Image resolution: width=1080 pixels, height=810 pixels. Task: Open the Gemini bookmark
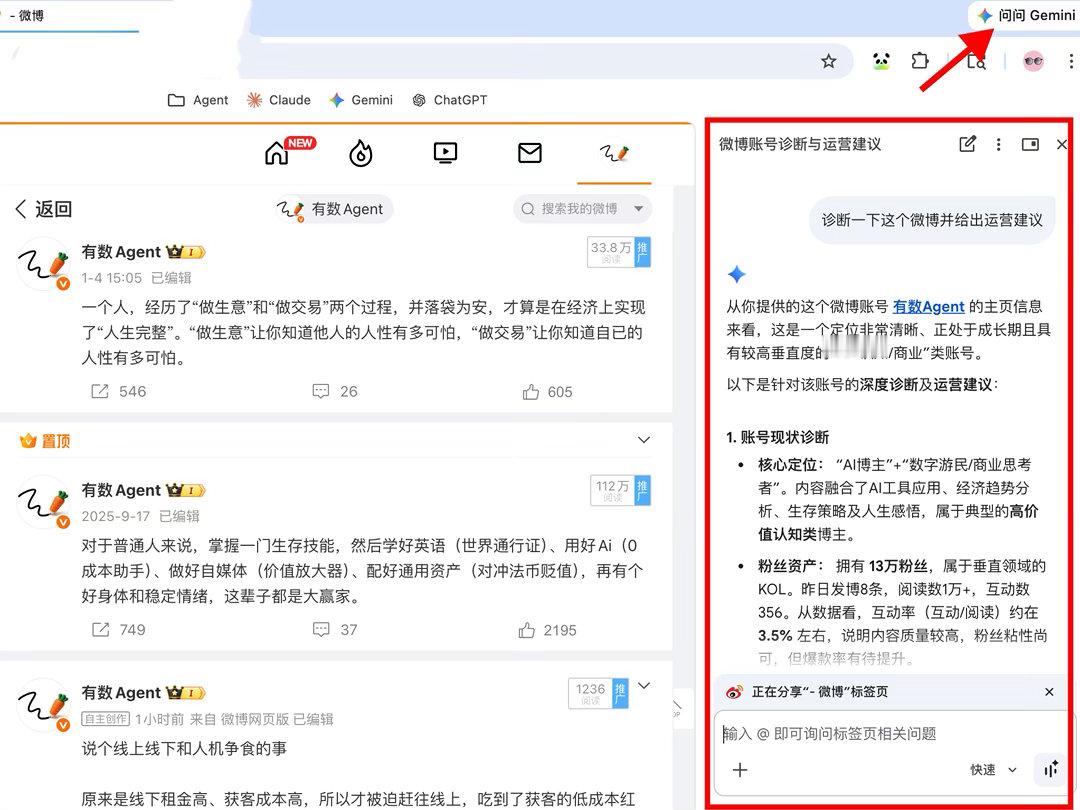[361, 100]
